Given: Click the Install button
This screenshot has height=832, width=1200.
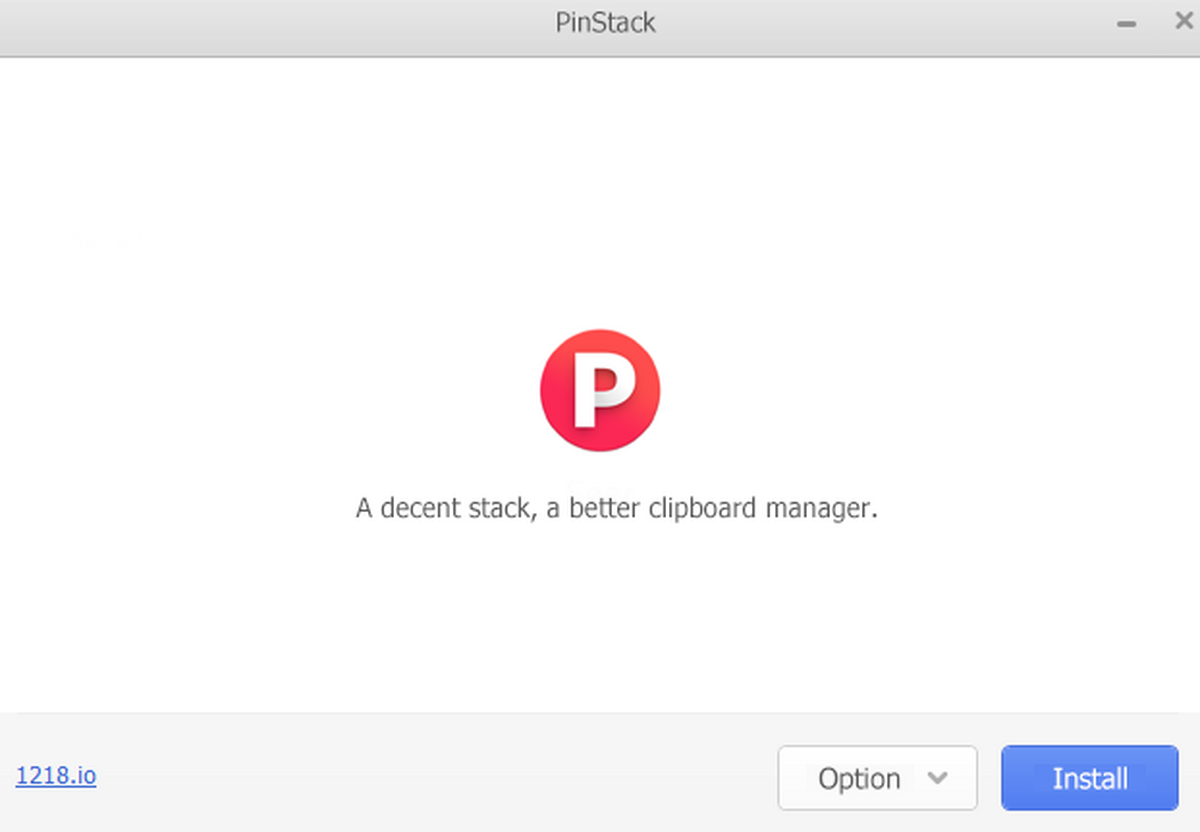Looking at the screenshot, I should coord(1090,778).
